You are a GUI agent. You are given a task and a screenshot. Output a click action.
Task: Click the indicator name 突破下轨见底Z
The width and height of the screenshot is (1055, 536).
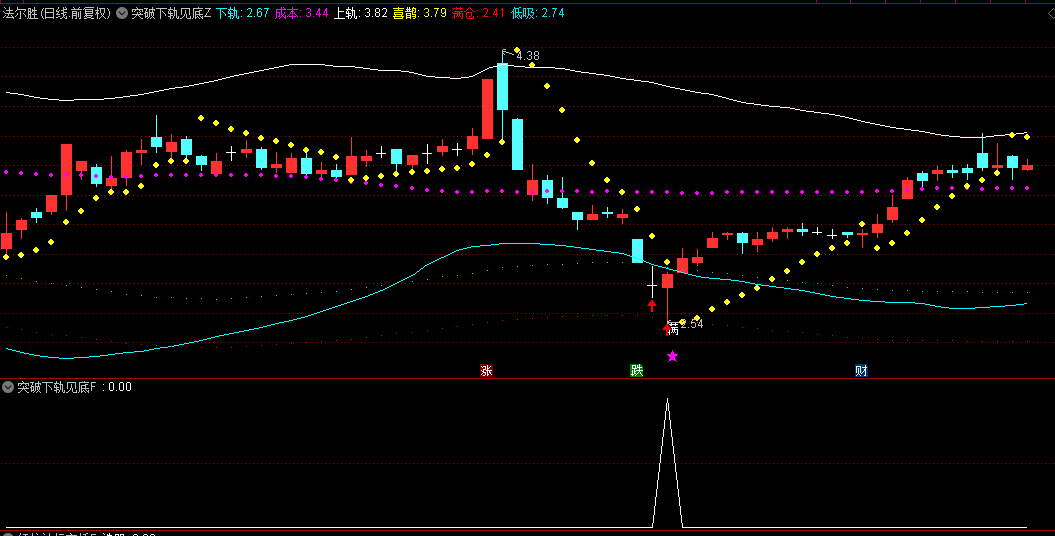[171, 13]
